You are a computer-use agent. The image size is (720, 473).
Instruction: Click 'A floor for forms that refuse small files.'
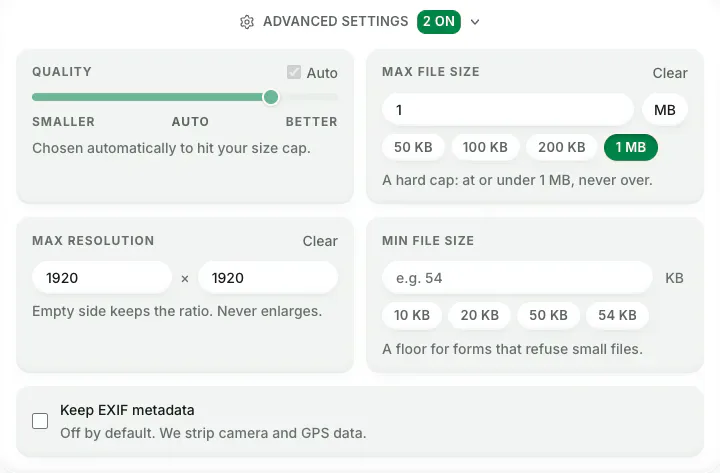512,349
